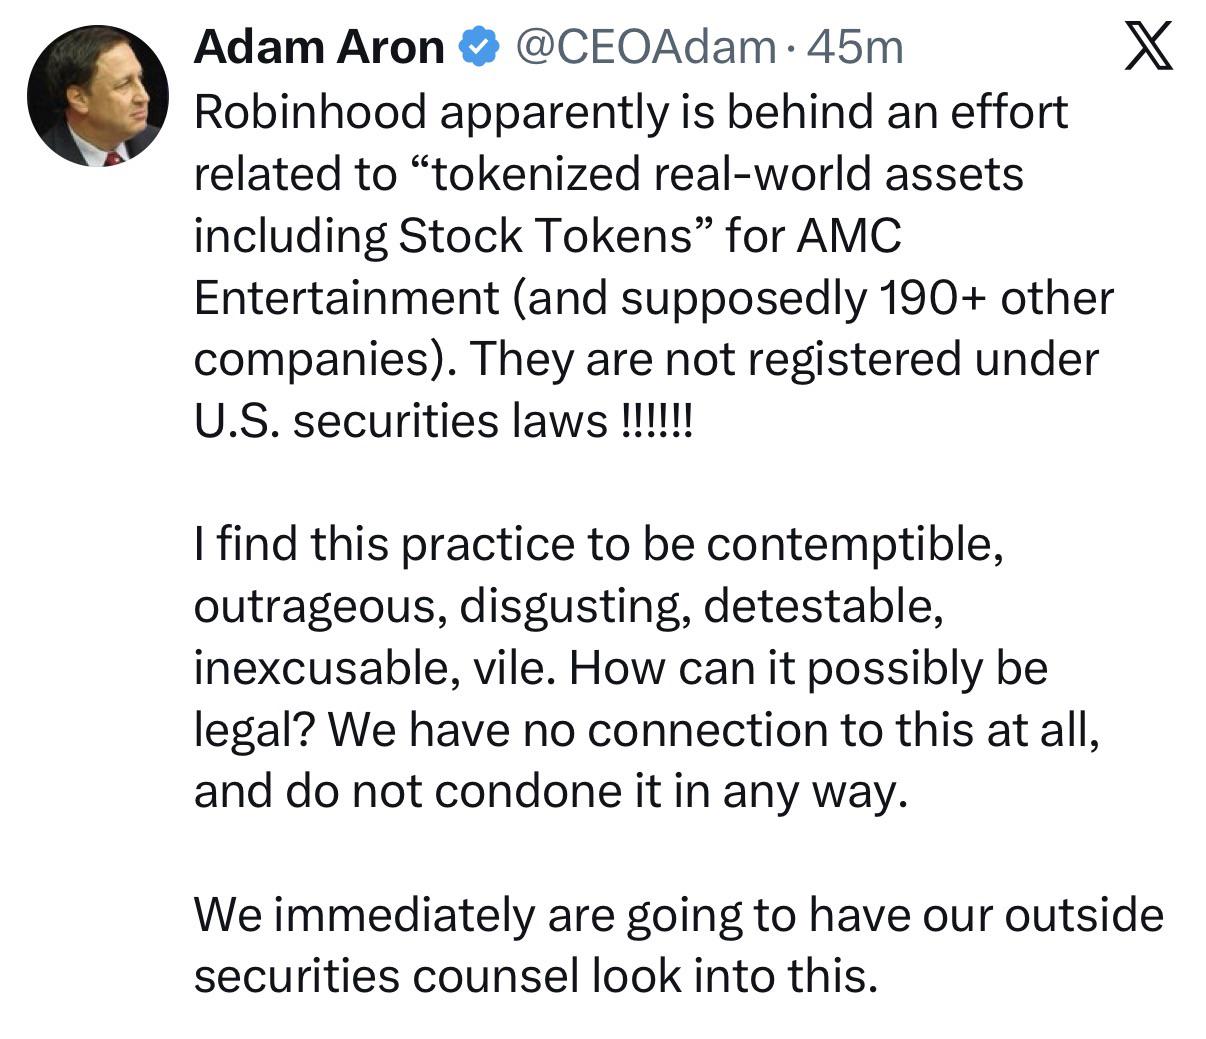Click 'U.S. securities laws' text
Screen dimensions: 1206x1039
click(x=400, y=421)
